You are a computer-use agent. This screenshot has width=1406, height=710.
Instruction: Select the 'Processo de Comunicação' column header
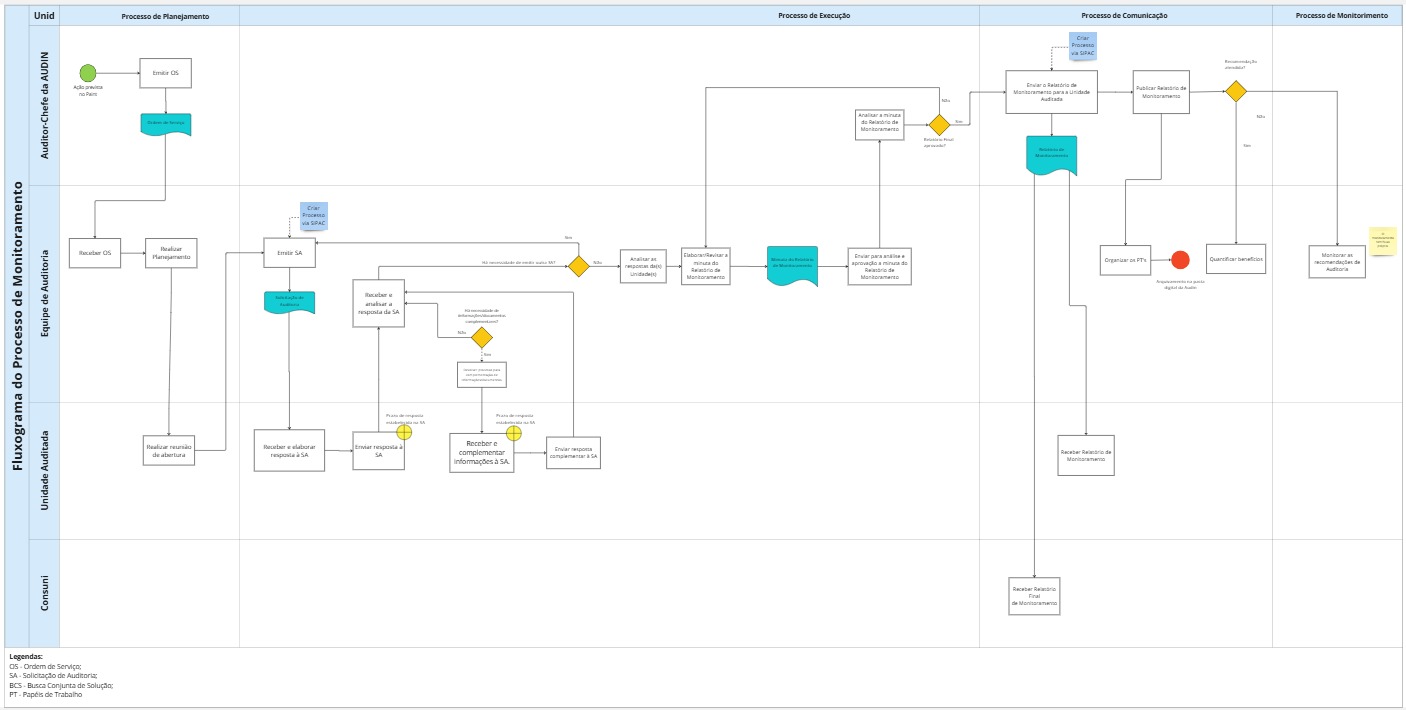pyautogui.click(x=1125, y=16)
